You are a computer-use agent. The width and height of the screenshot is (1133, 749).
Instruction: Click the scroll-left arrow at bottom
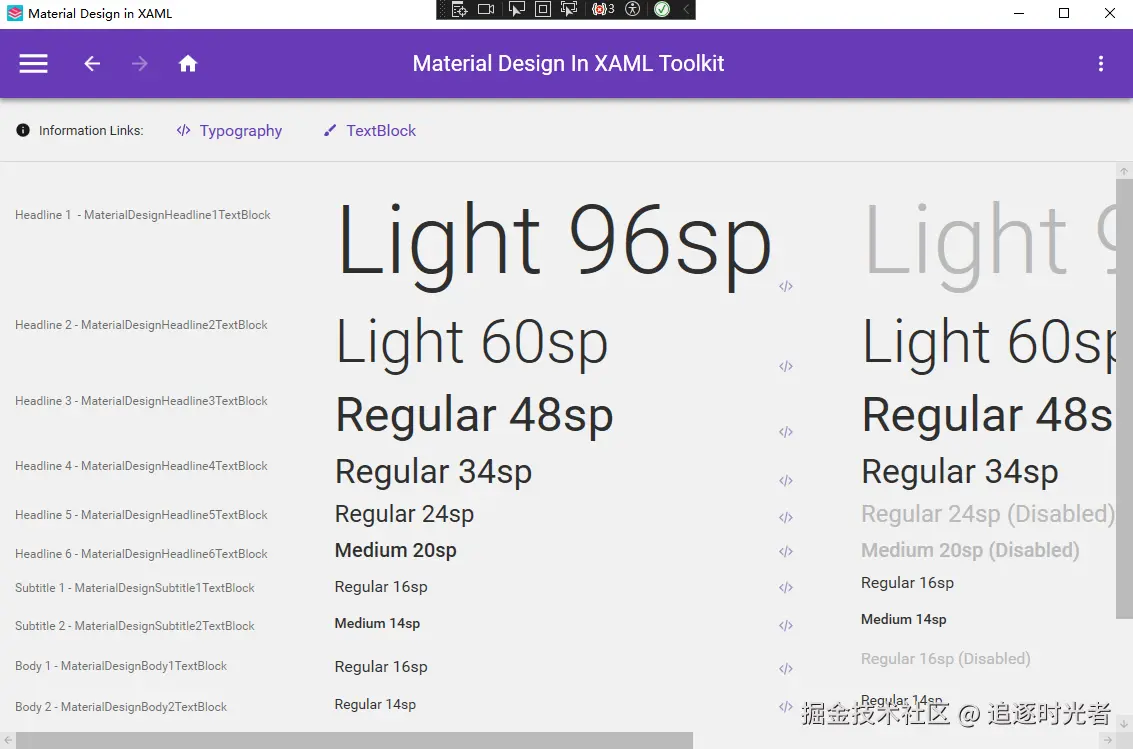8,740
